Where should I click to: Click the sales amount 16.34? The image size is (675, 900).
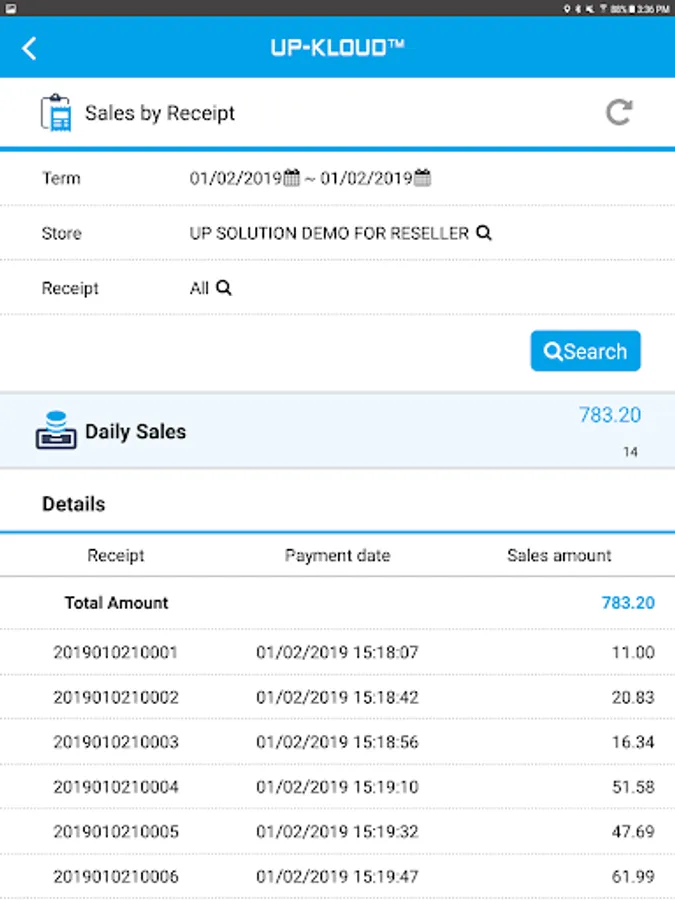(x=633, y=742)
